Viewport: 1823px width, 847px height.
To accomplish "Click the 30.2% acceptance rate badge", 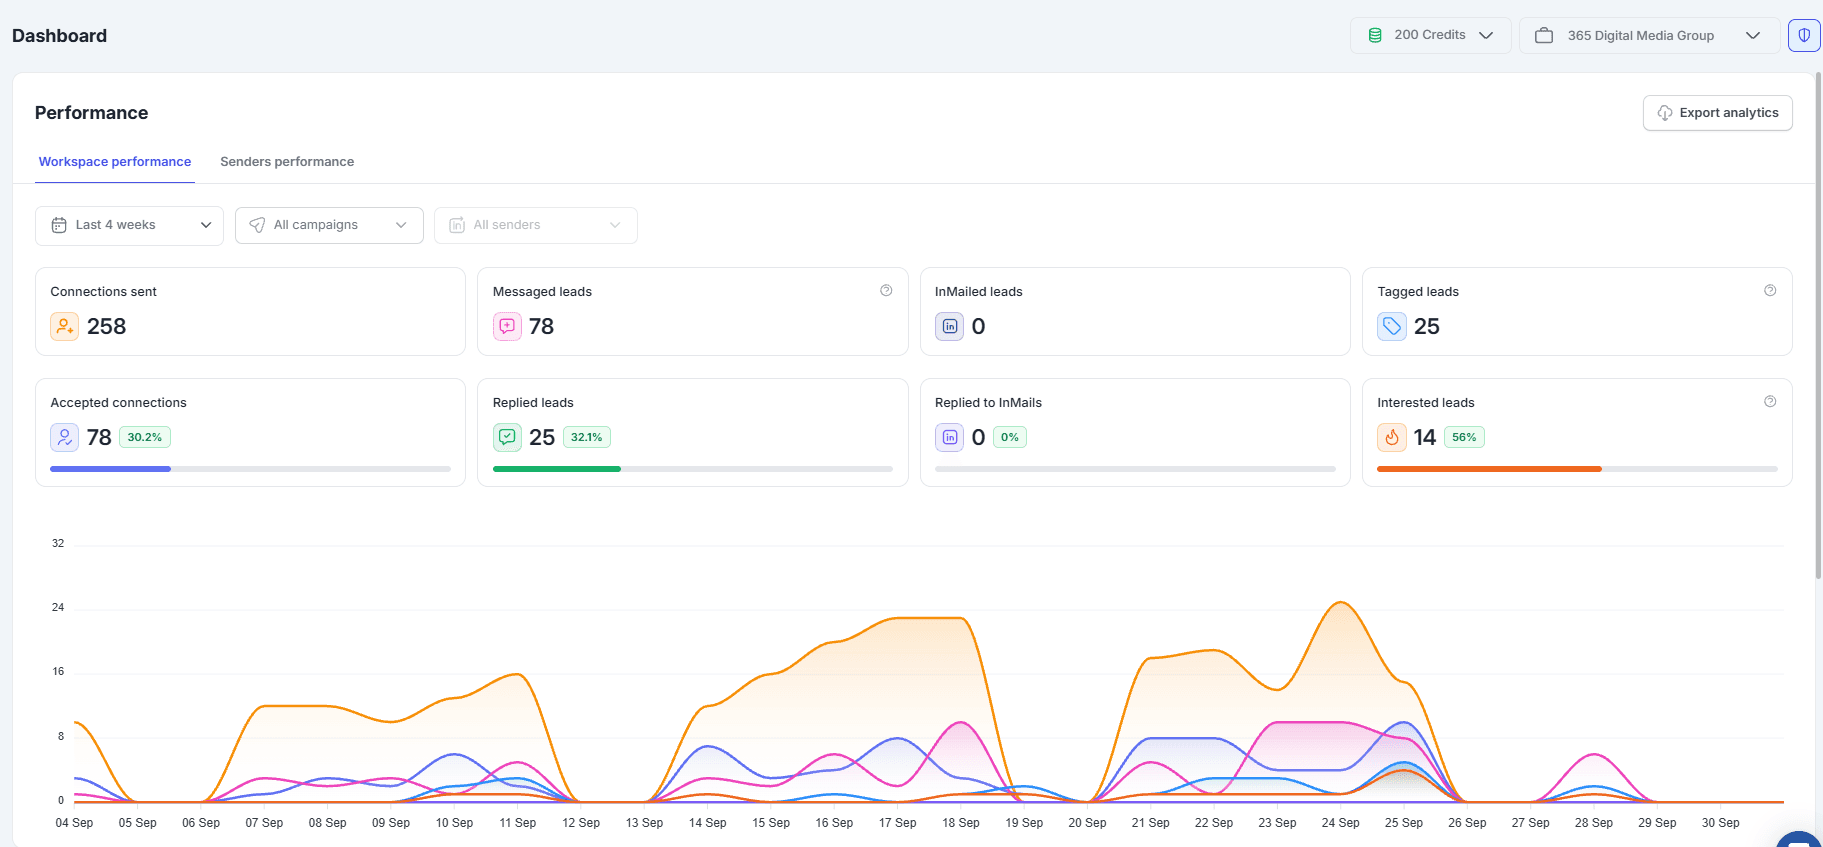I will tap(145, 437).
